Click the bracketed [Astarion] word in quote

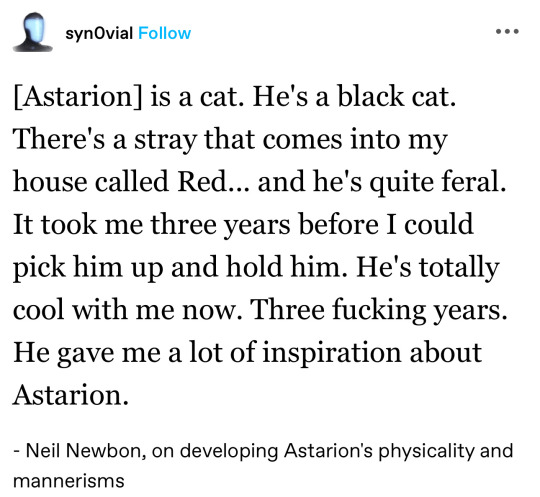tap(77, 96)
